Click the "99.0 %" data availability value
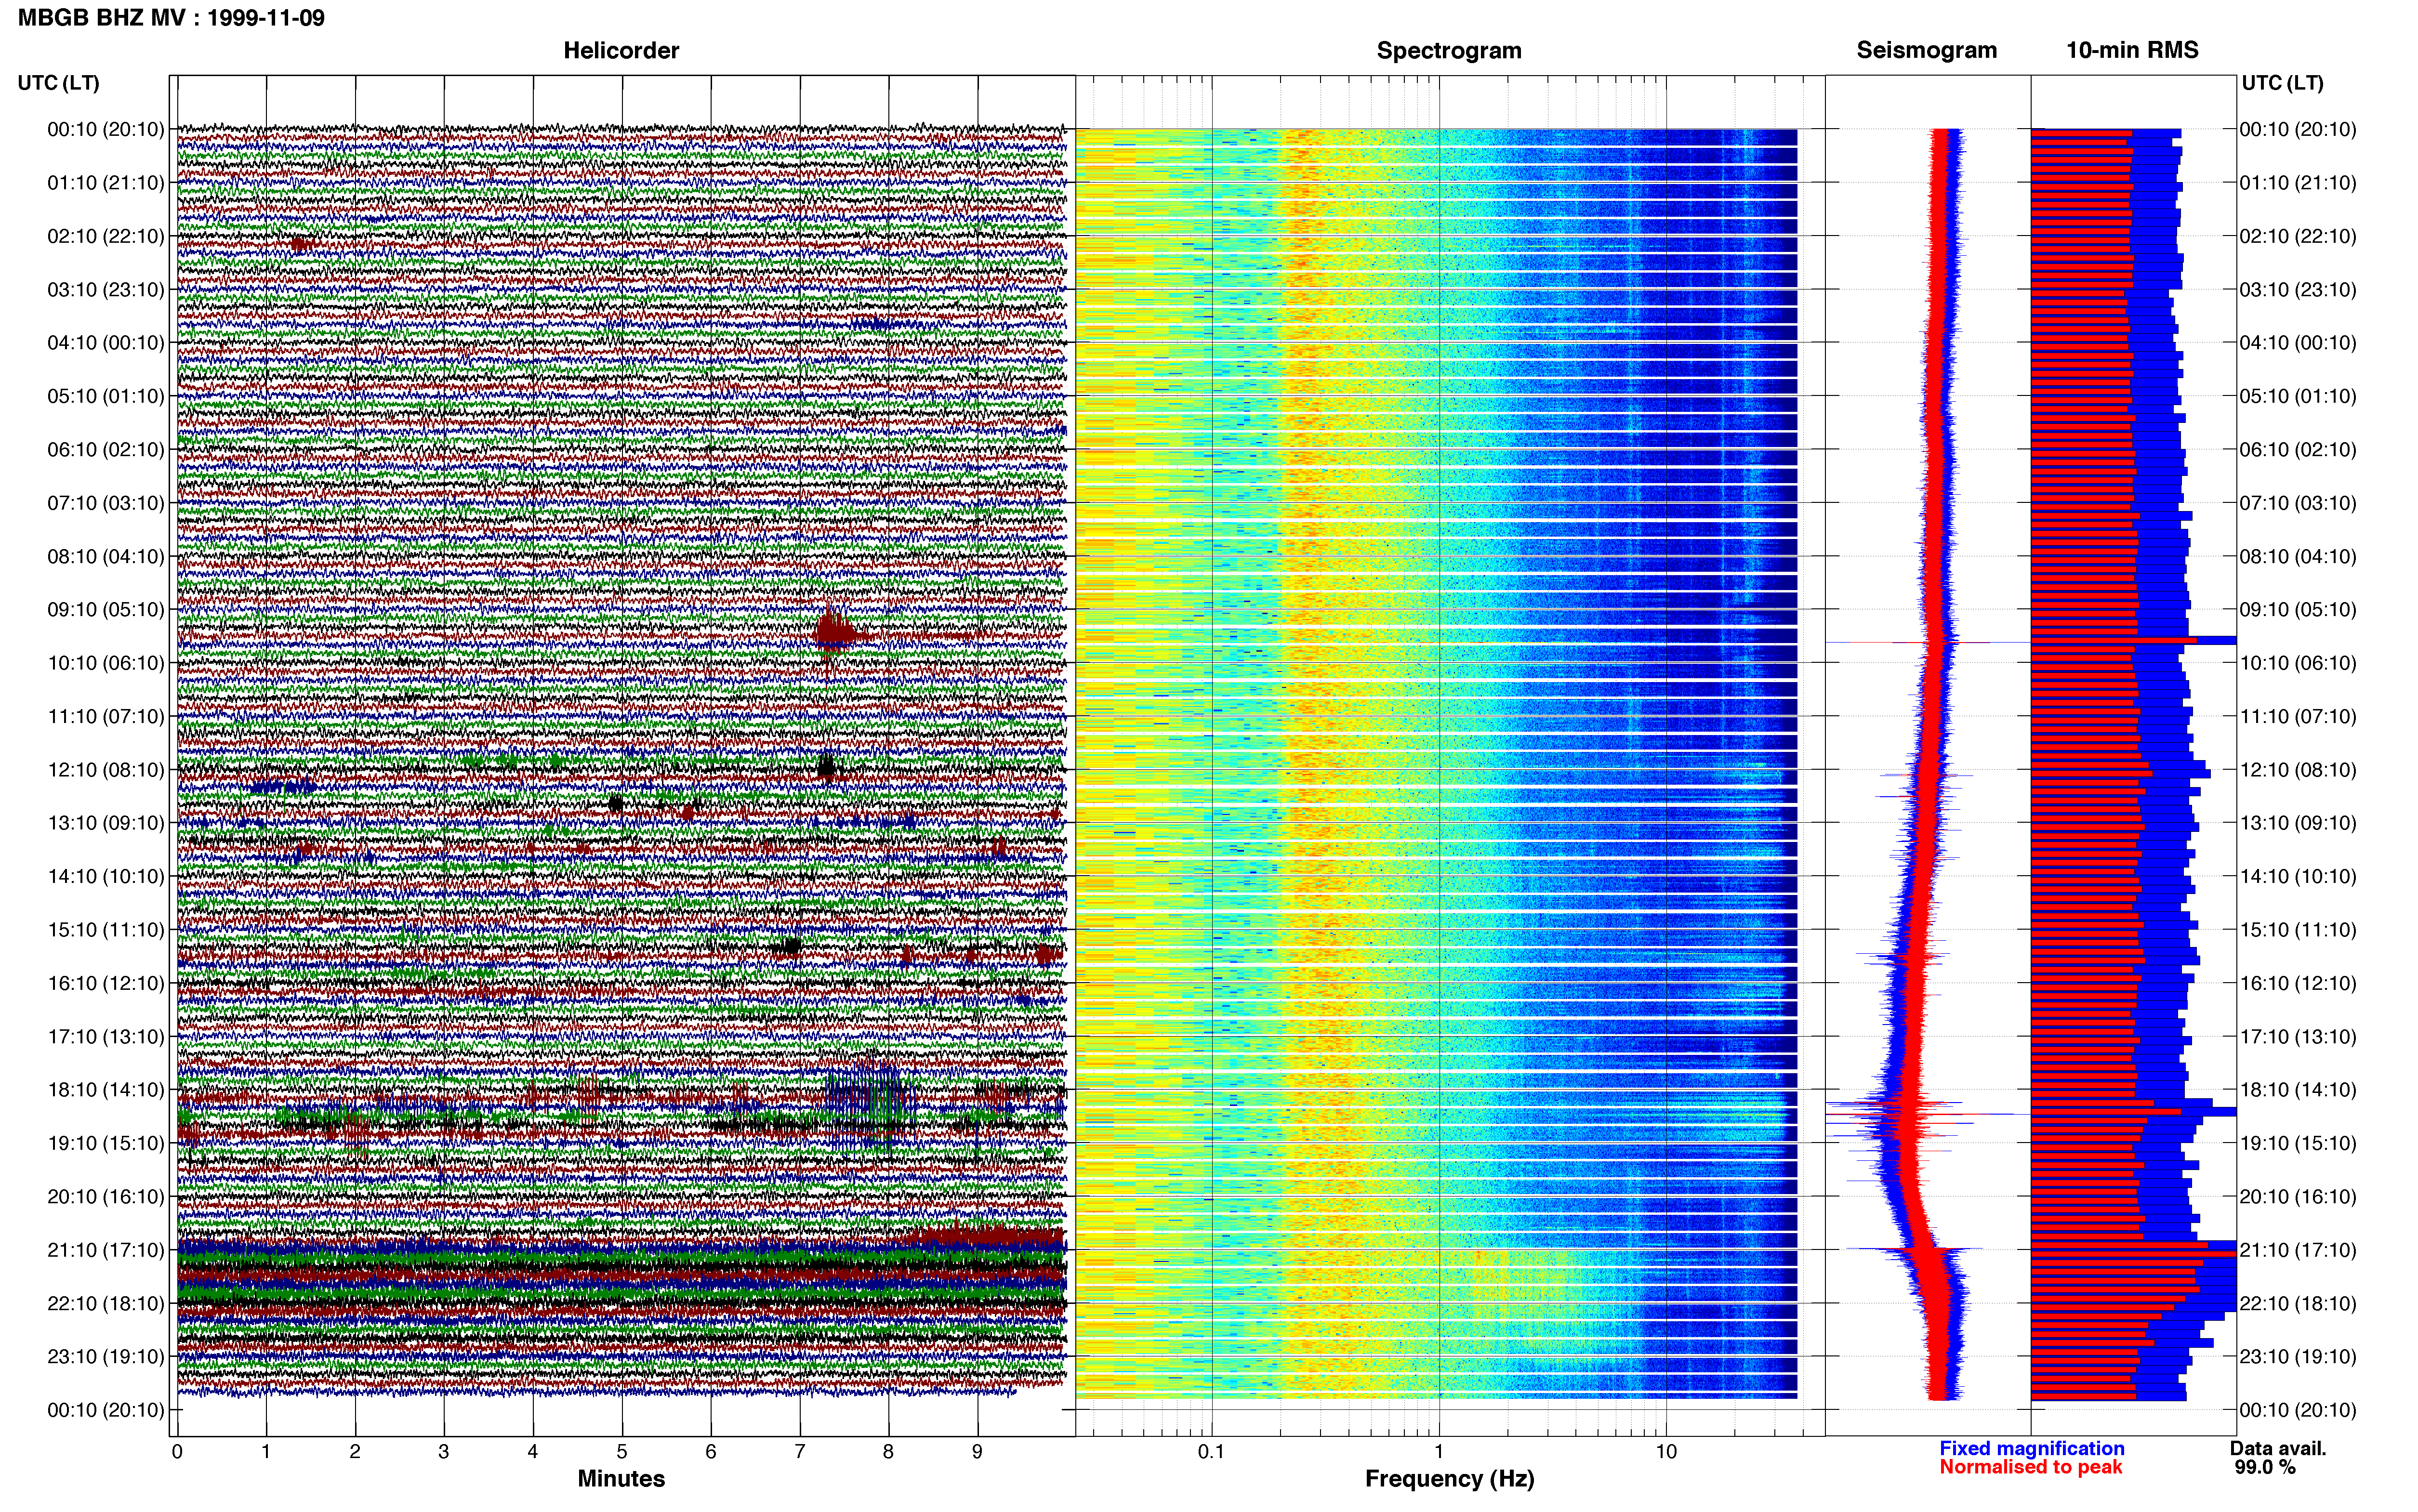The width and height of the screenshot is (2418, 1512). [2265, 1467]
